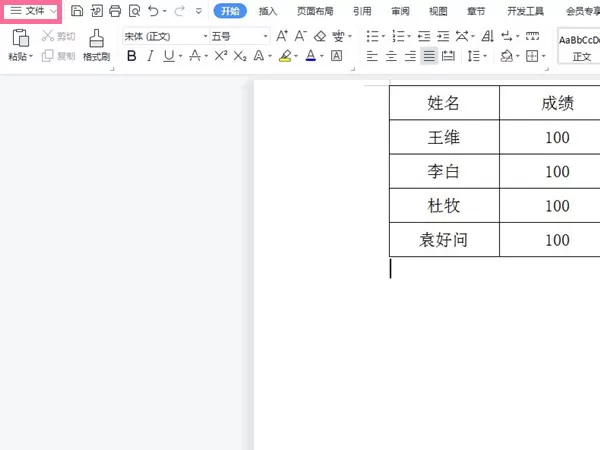Click the 粘贴 paste icon
600x450 pixels.
[20, 38]
